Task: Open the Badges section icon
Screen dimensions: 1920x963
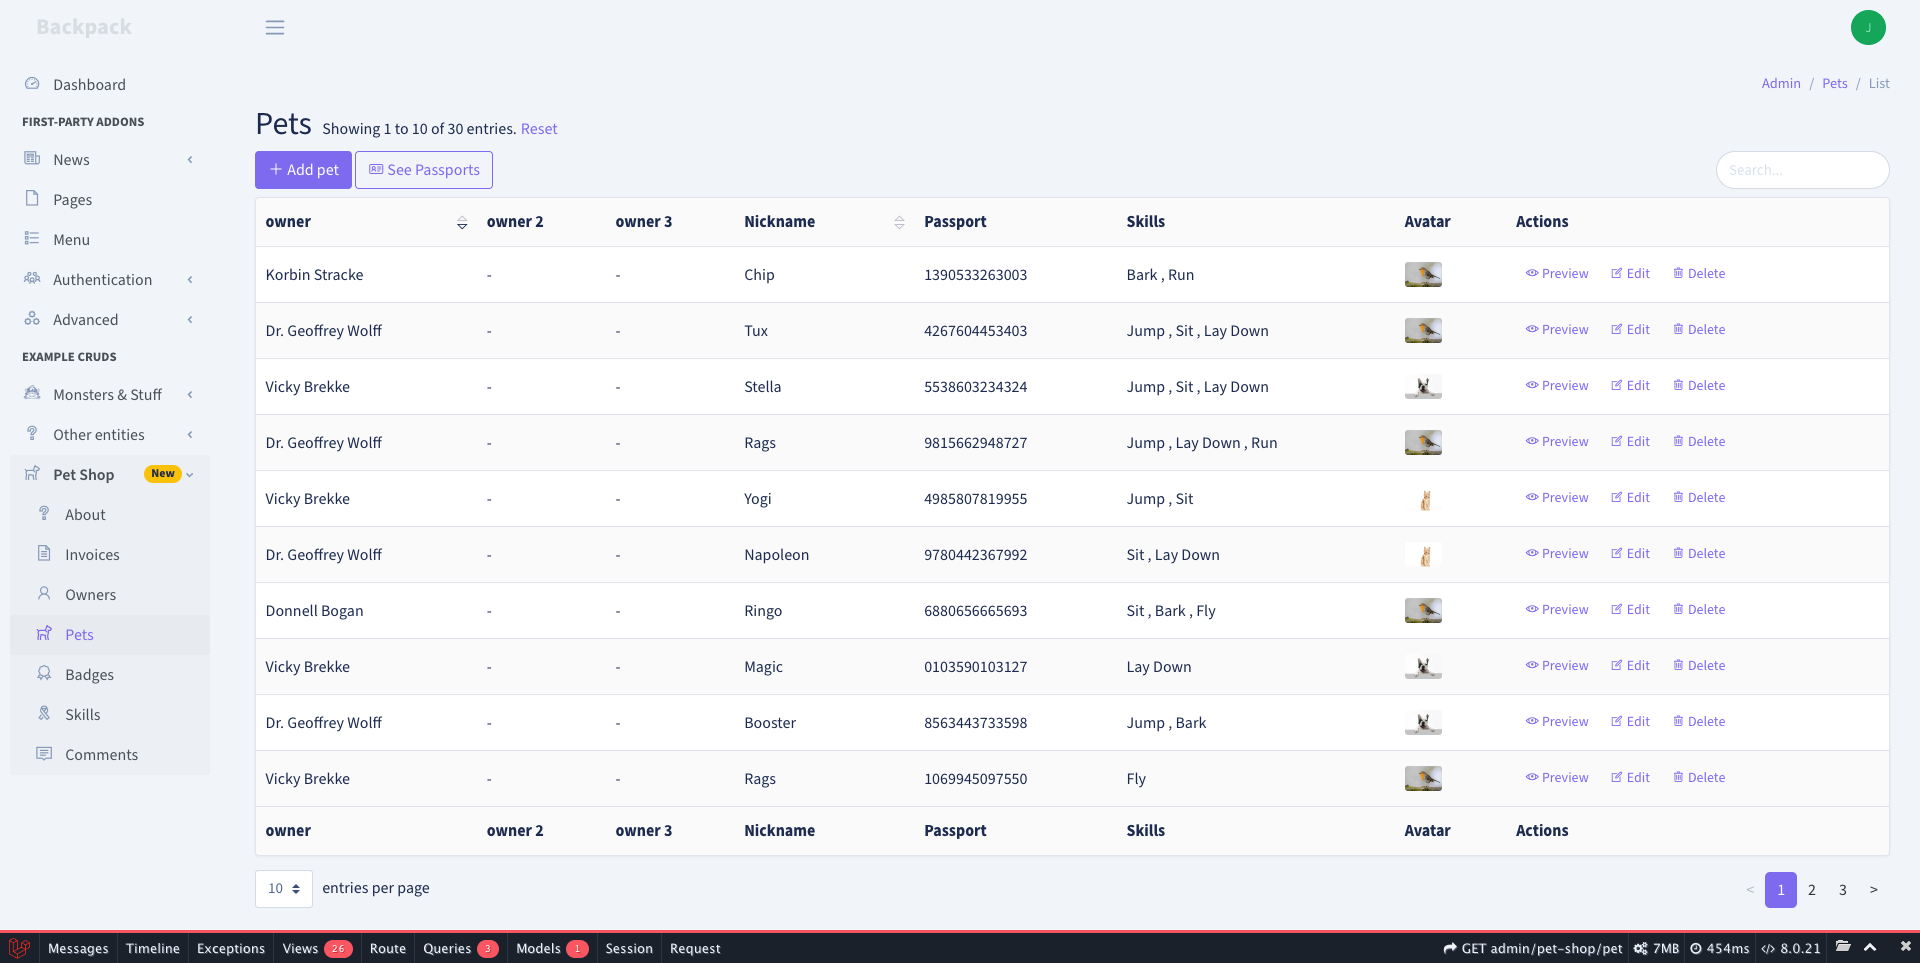Action: pos(44,673)
